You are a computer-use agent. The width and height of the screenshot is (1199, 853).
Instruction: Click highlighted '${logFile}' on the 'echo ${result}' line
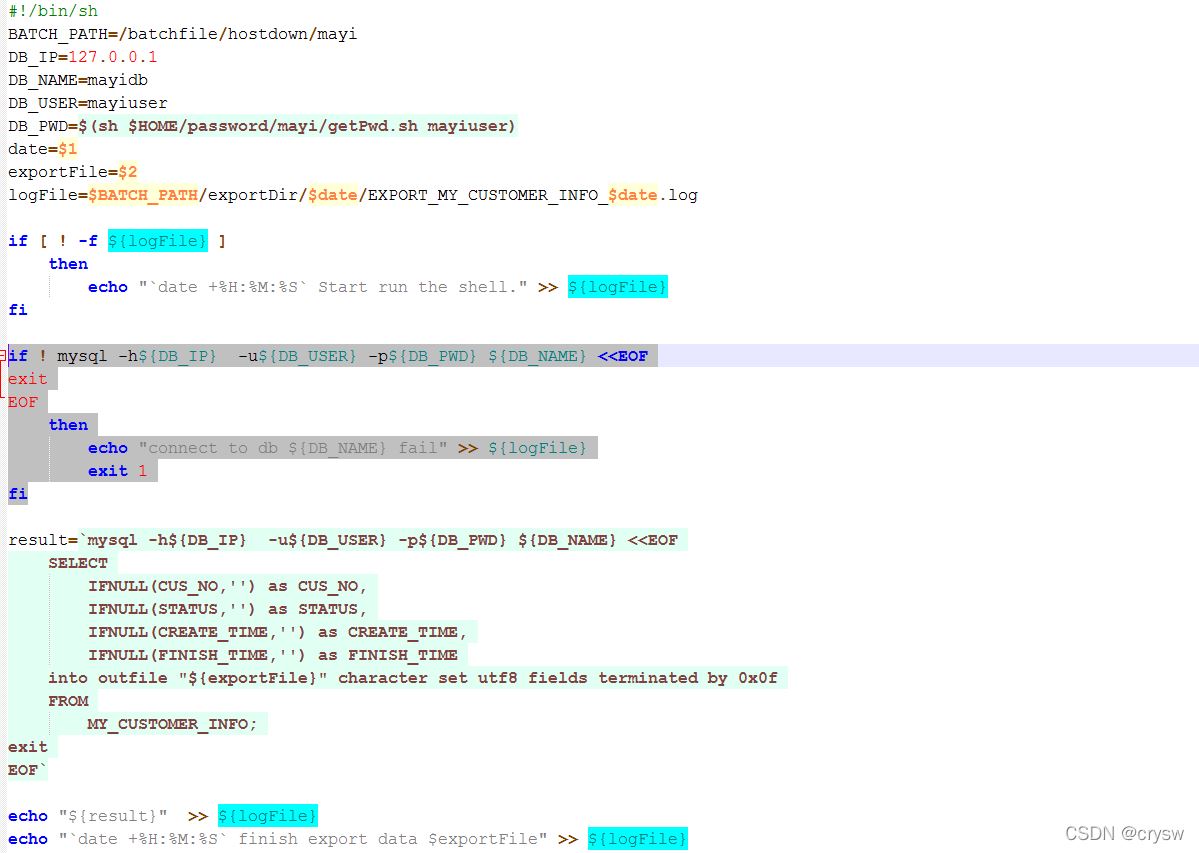tap(268, 816)
